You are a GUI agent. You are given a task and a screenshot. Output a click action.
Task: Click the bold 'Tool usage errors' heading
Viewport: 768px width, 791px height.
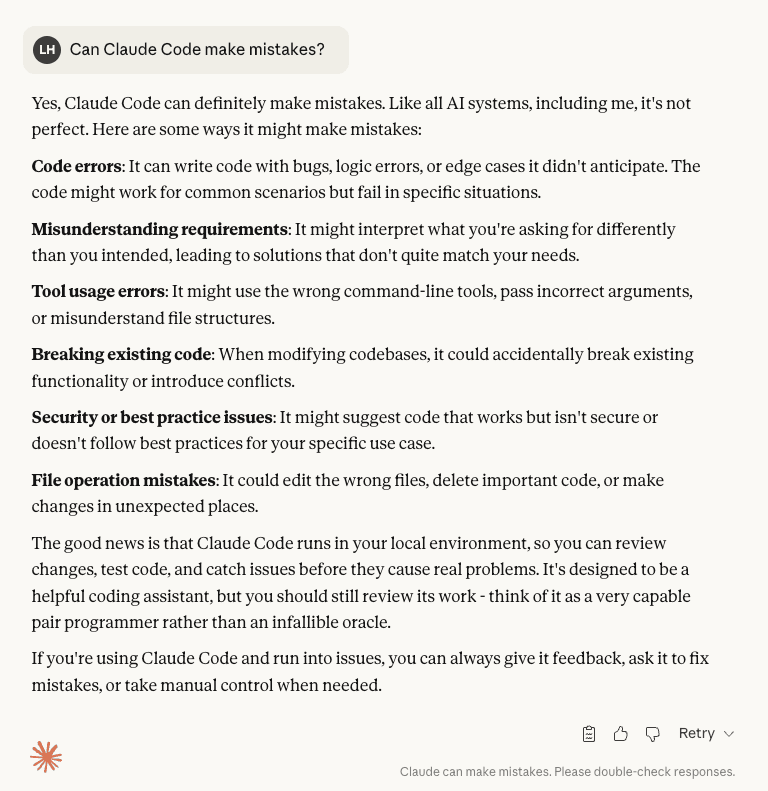(98, 292)
